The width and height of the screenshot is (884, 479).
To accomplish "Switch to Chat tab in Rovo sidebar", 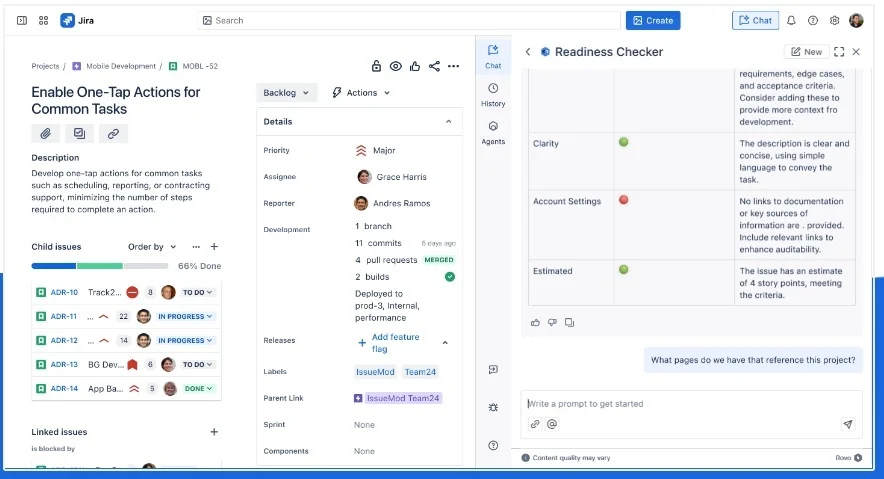I will (x=493, y=57).
